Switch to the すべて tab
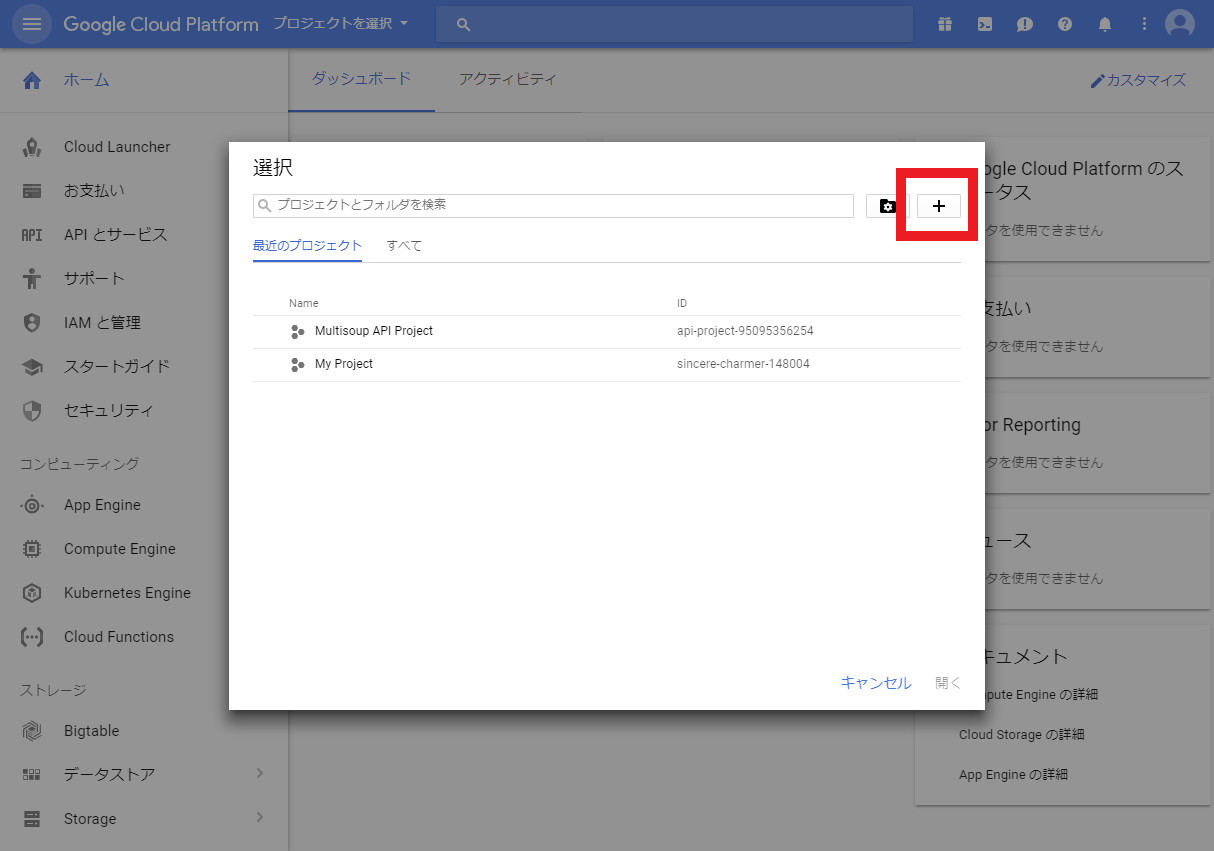This screenshot has width=1214, height=851. click(x=404, y=245)
